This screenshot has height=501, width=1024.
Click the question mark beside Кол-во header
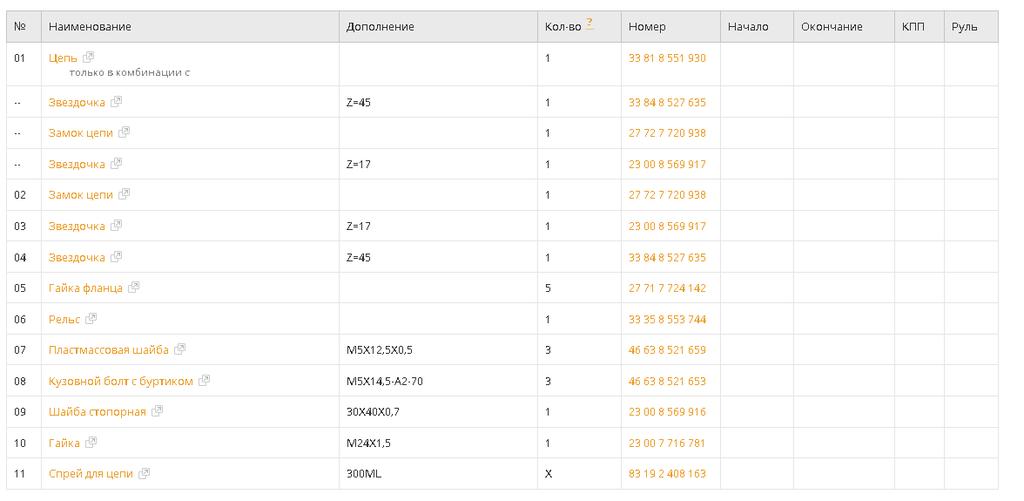click(590, 23)
